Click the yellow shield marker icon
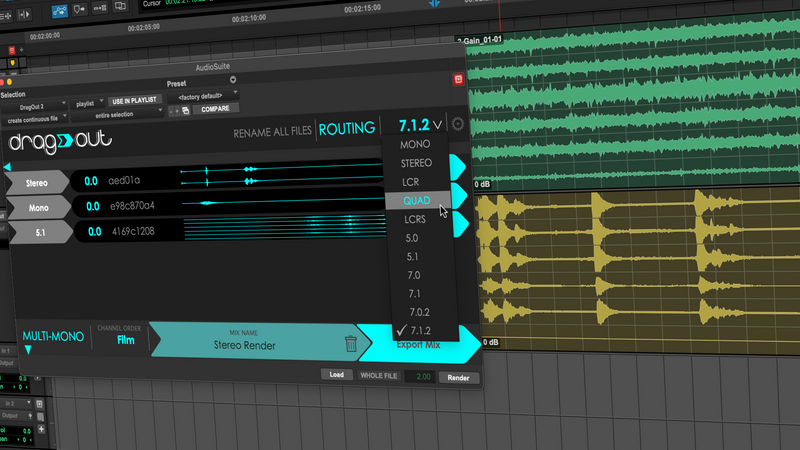Viewport: 800px width, 450px height. pos(12,63)
